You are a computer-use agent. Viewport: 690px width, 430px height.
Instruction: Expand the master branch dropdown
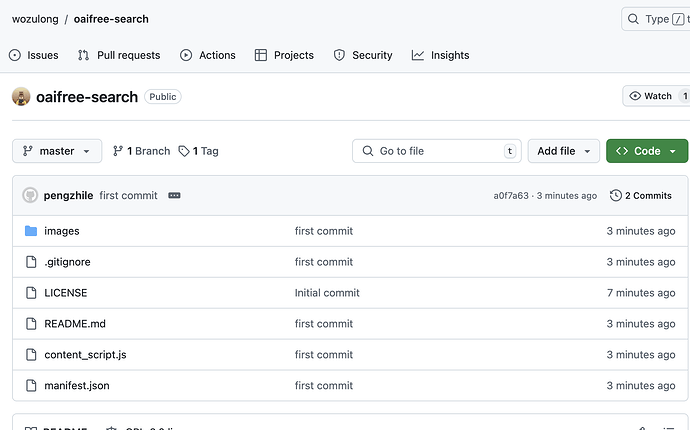[x=57, y=151]
